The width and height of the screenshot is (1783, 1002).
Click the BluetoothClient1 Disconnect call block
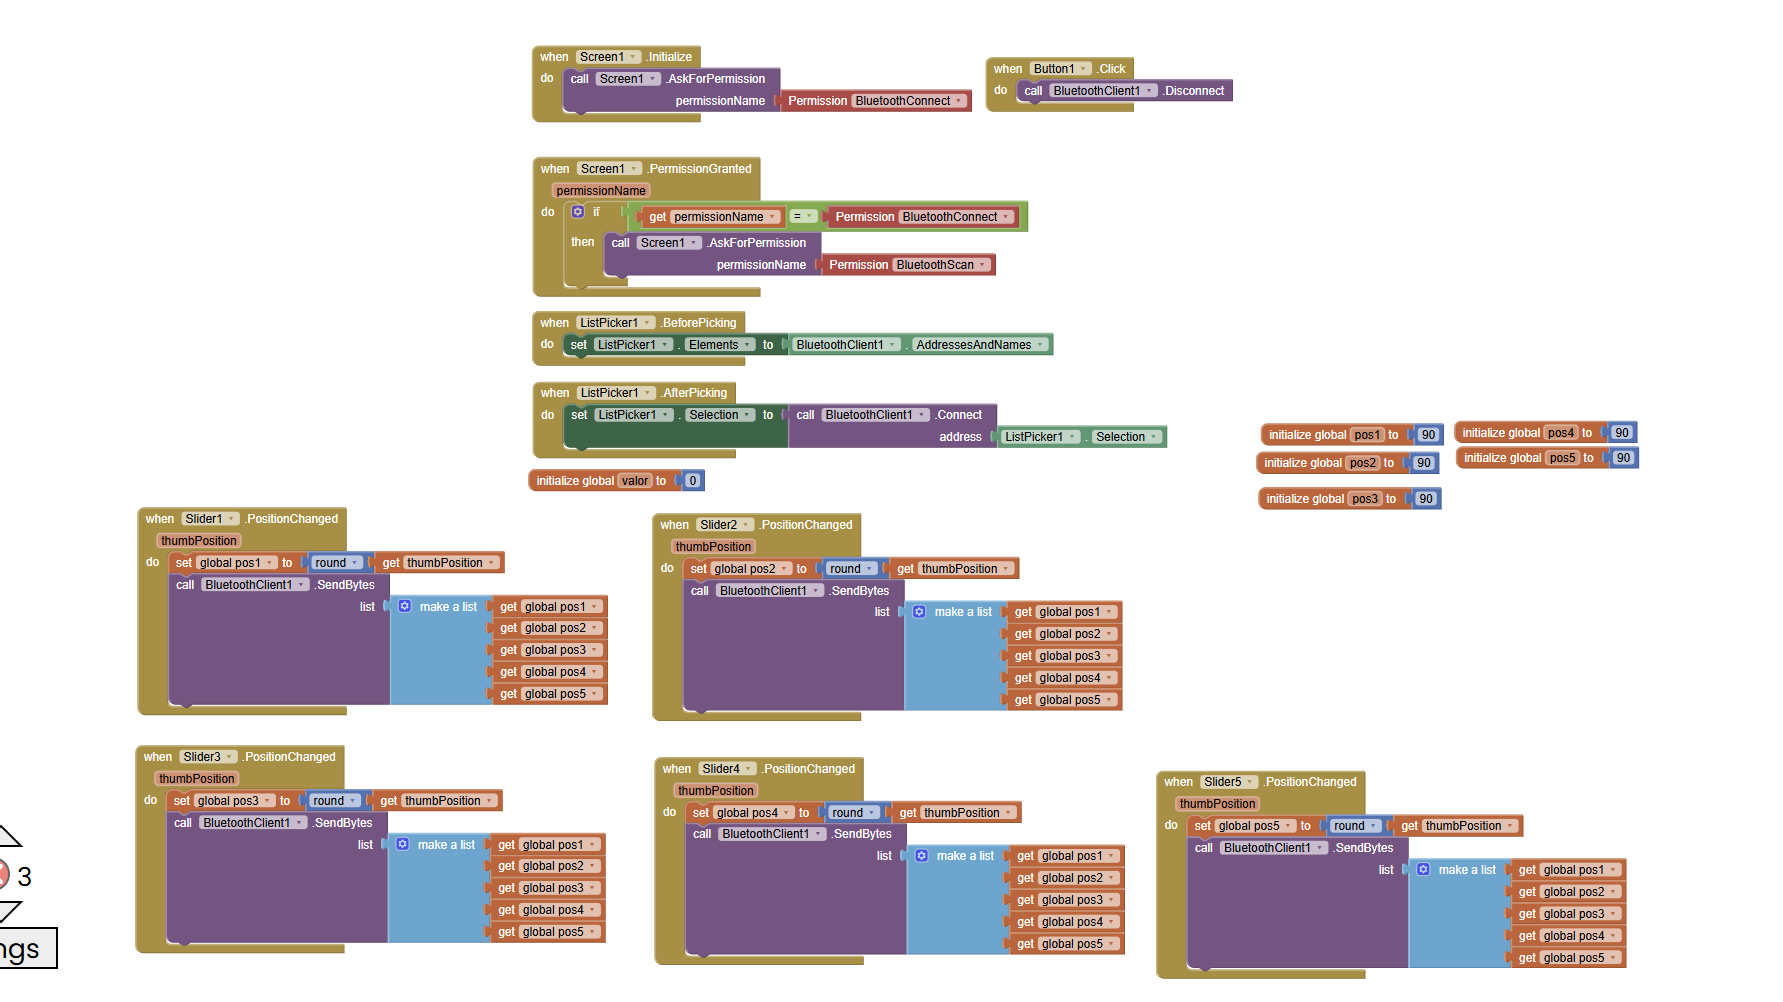click(1124, 91)
